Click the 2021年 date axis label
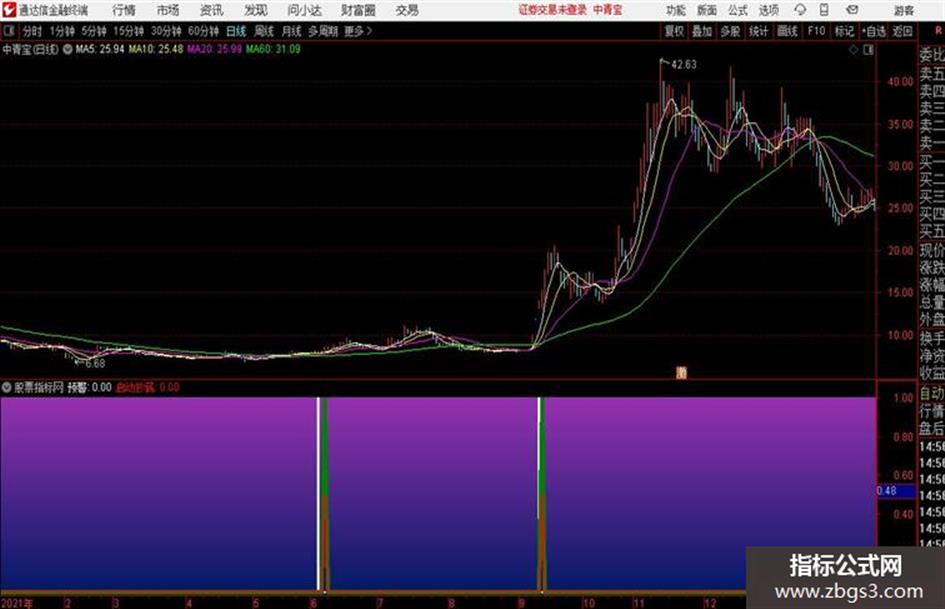 17,603
